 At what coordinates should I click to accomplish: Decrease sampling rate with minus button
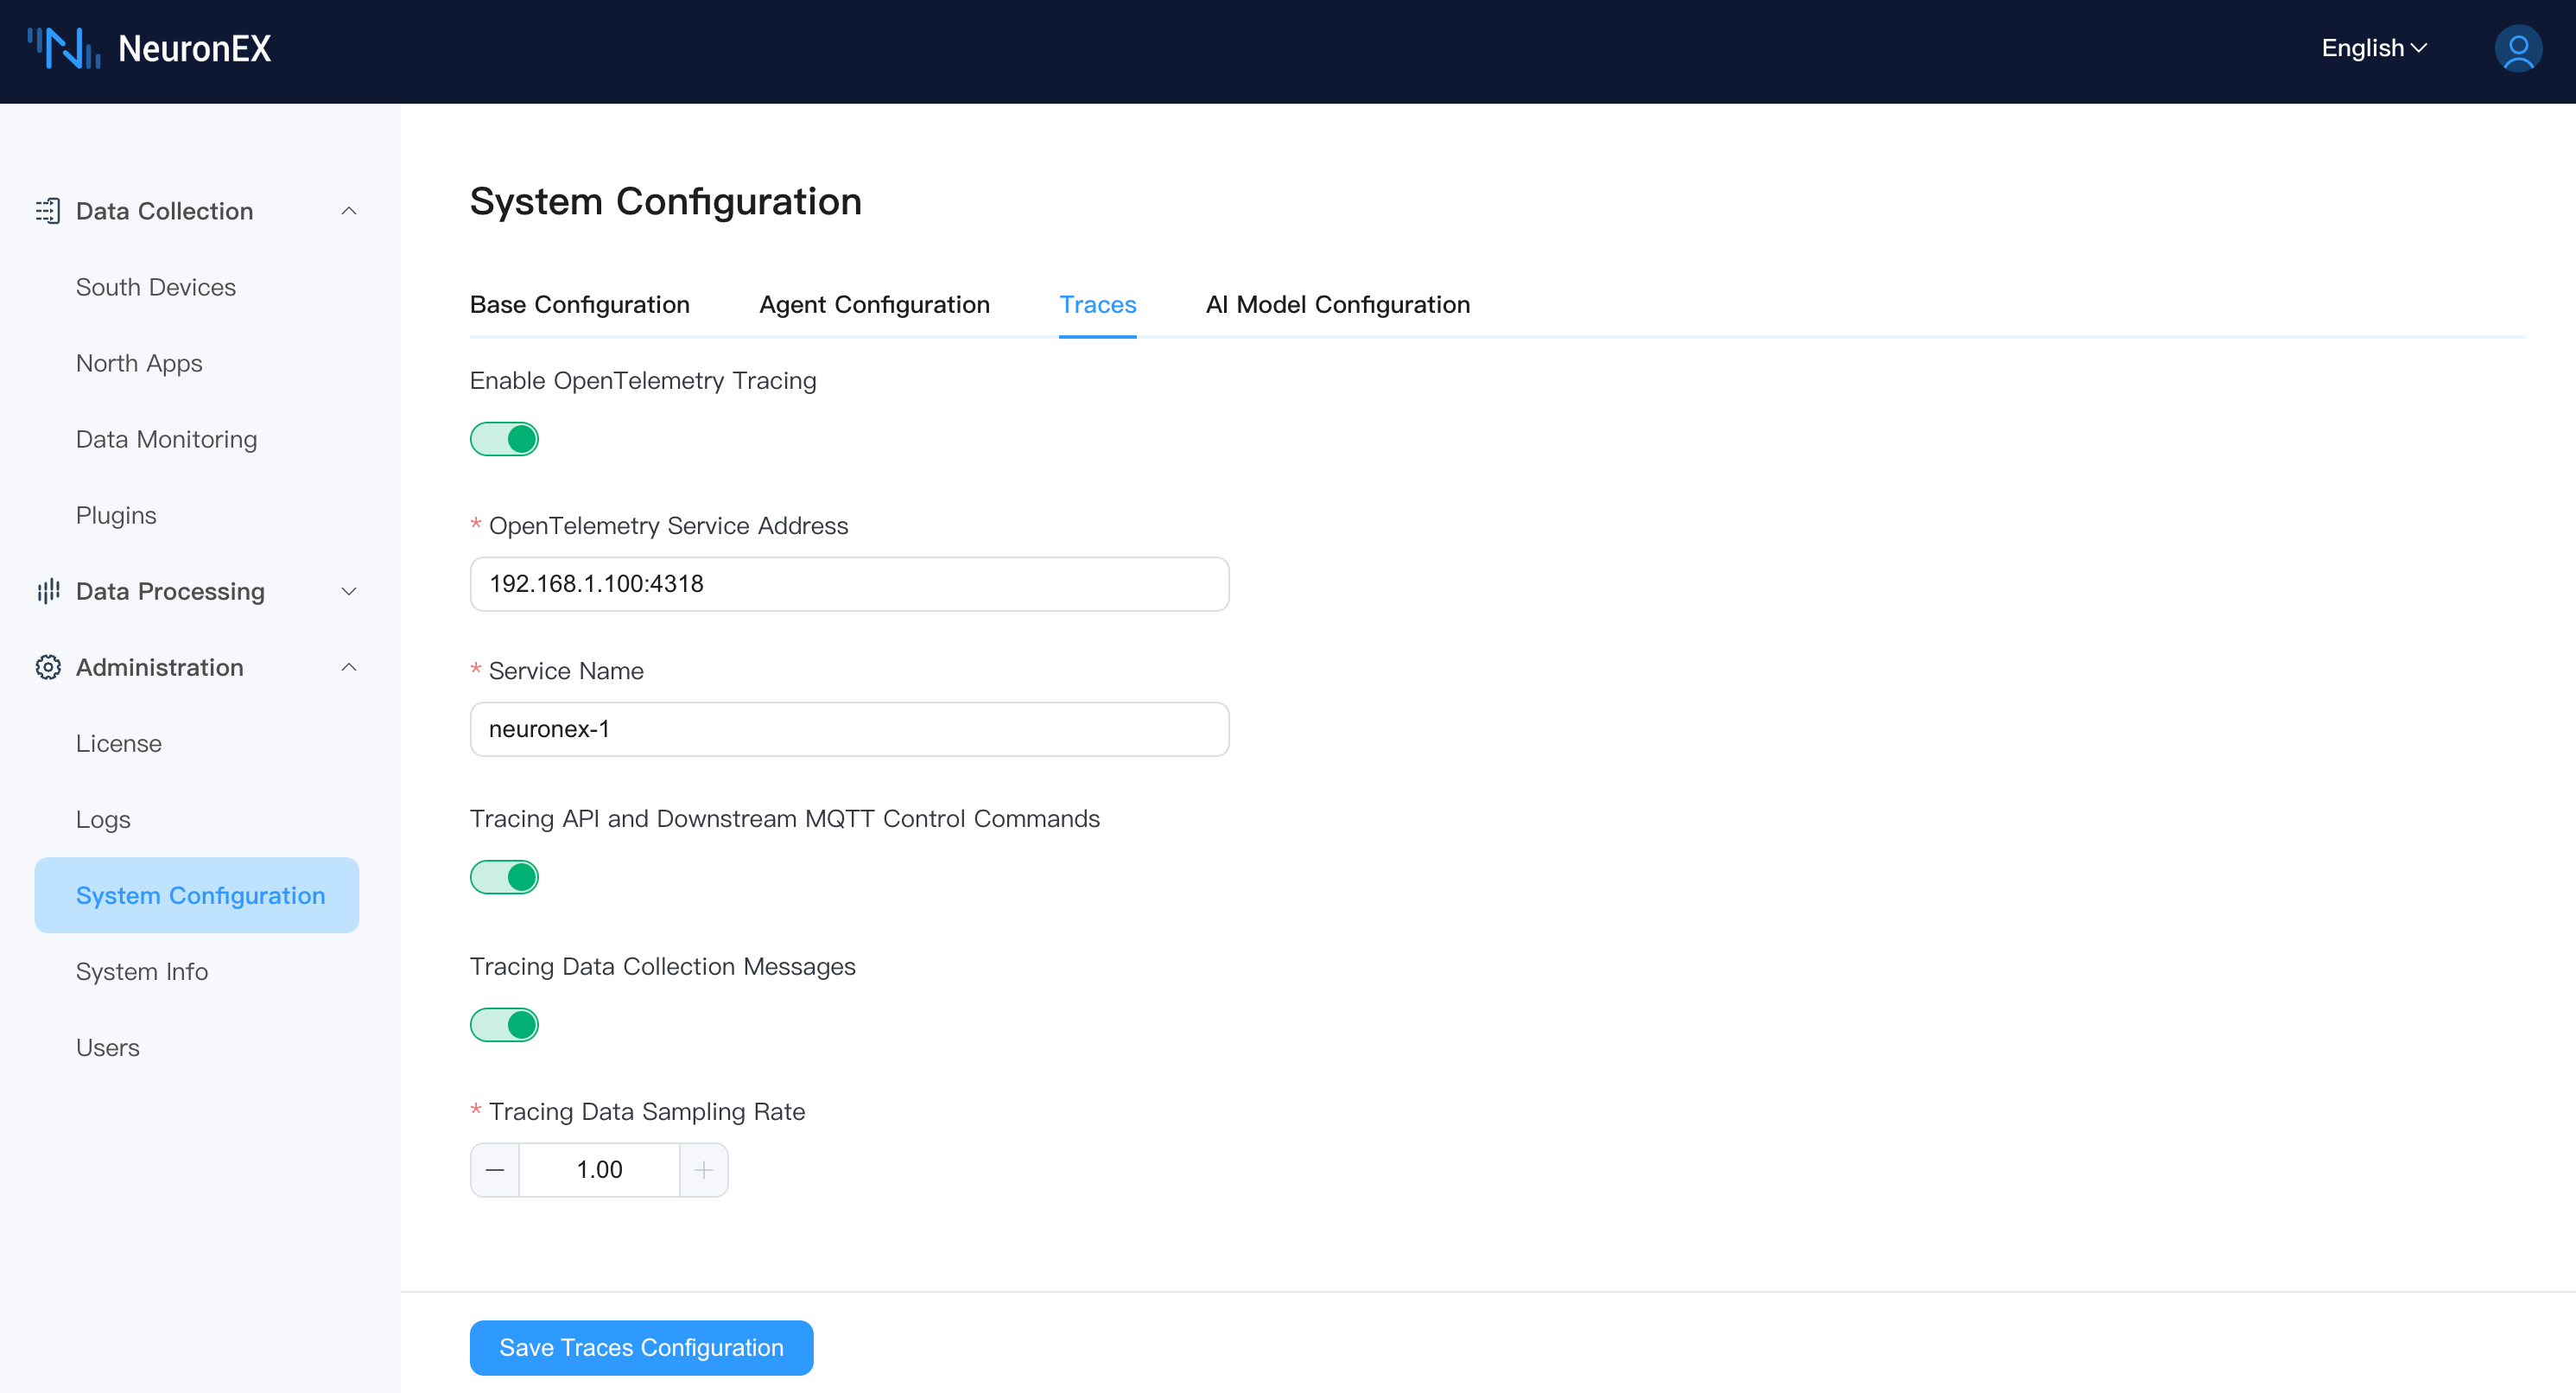(x=495, y=1169)
